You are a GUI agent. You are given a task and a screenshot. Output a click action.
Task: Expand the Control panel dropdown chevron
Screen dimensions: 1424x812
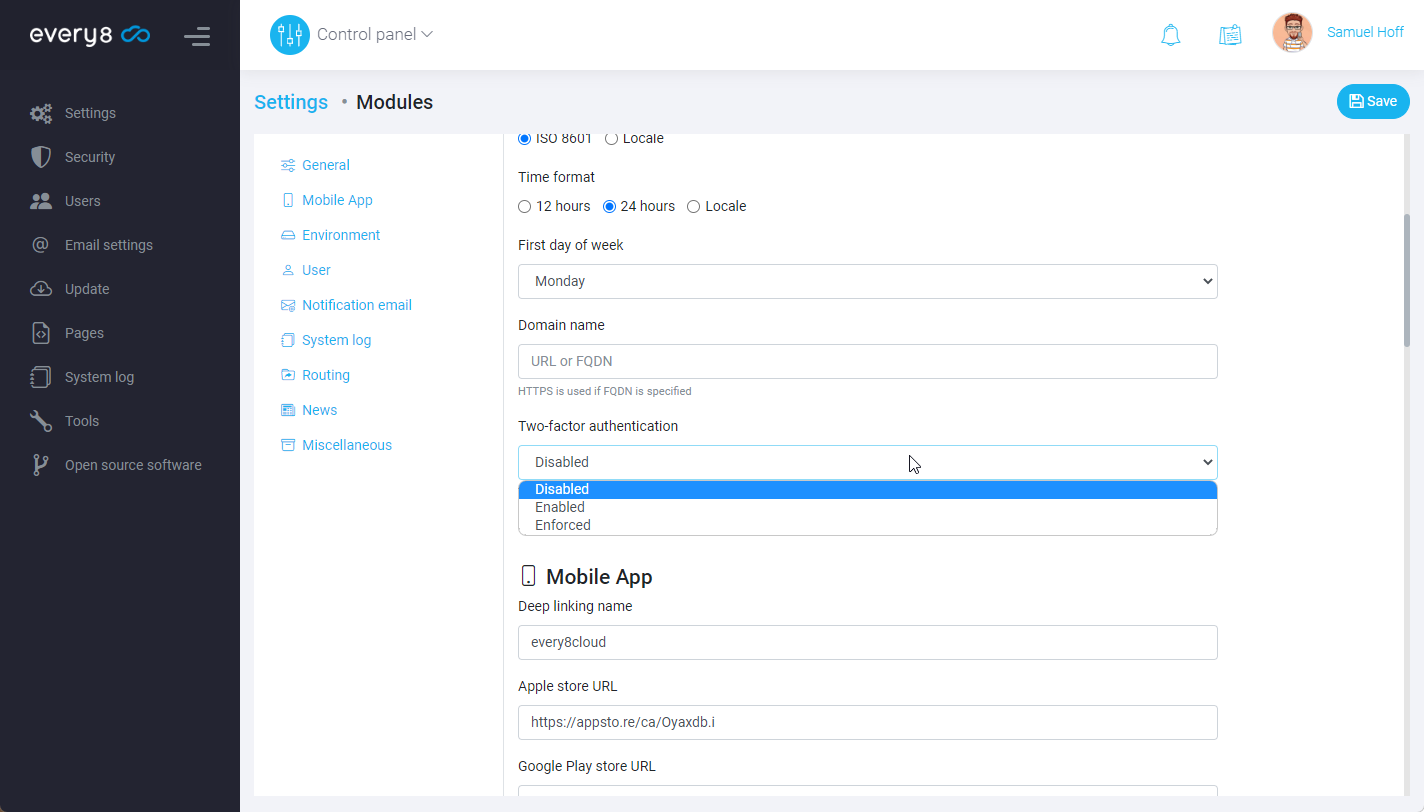[x=427, y=34]
